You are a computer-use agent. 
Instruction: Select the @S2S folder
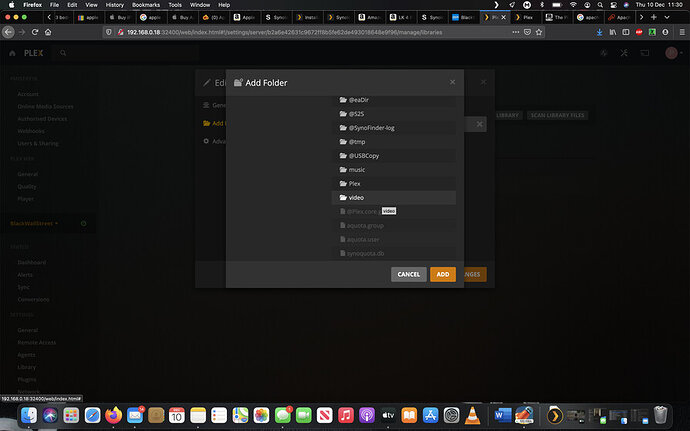(393, 114)
